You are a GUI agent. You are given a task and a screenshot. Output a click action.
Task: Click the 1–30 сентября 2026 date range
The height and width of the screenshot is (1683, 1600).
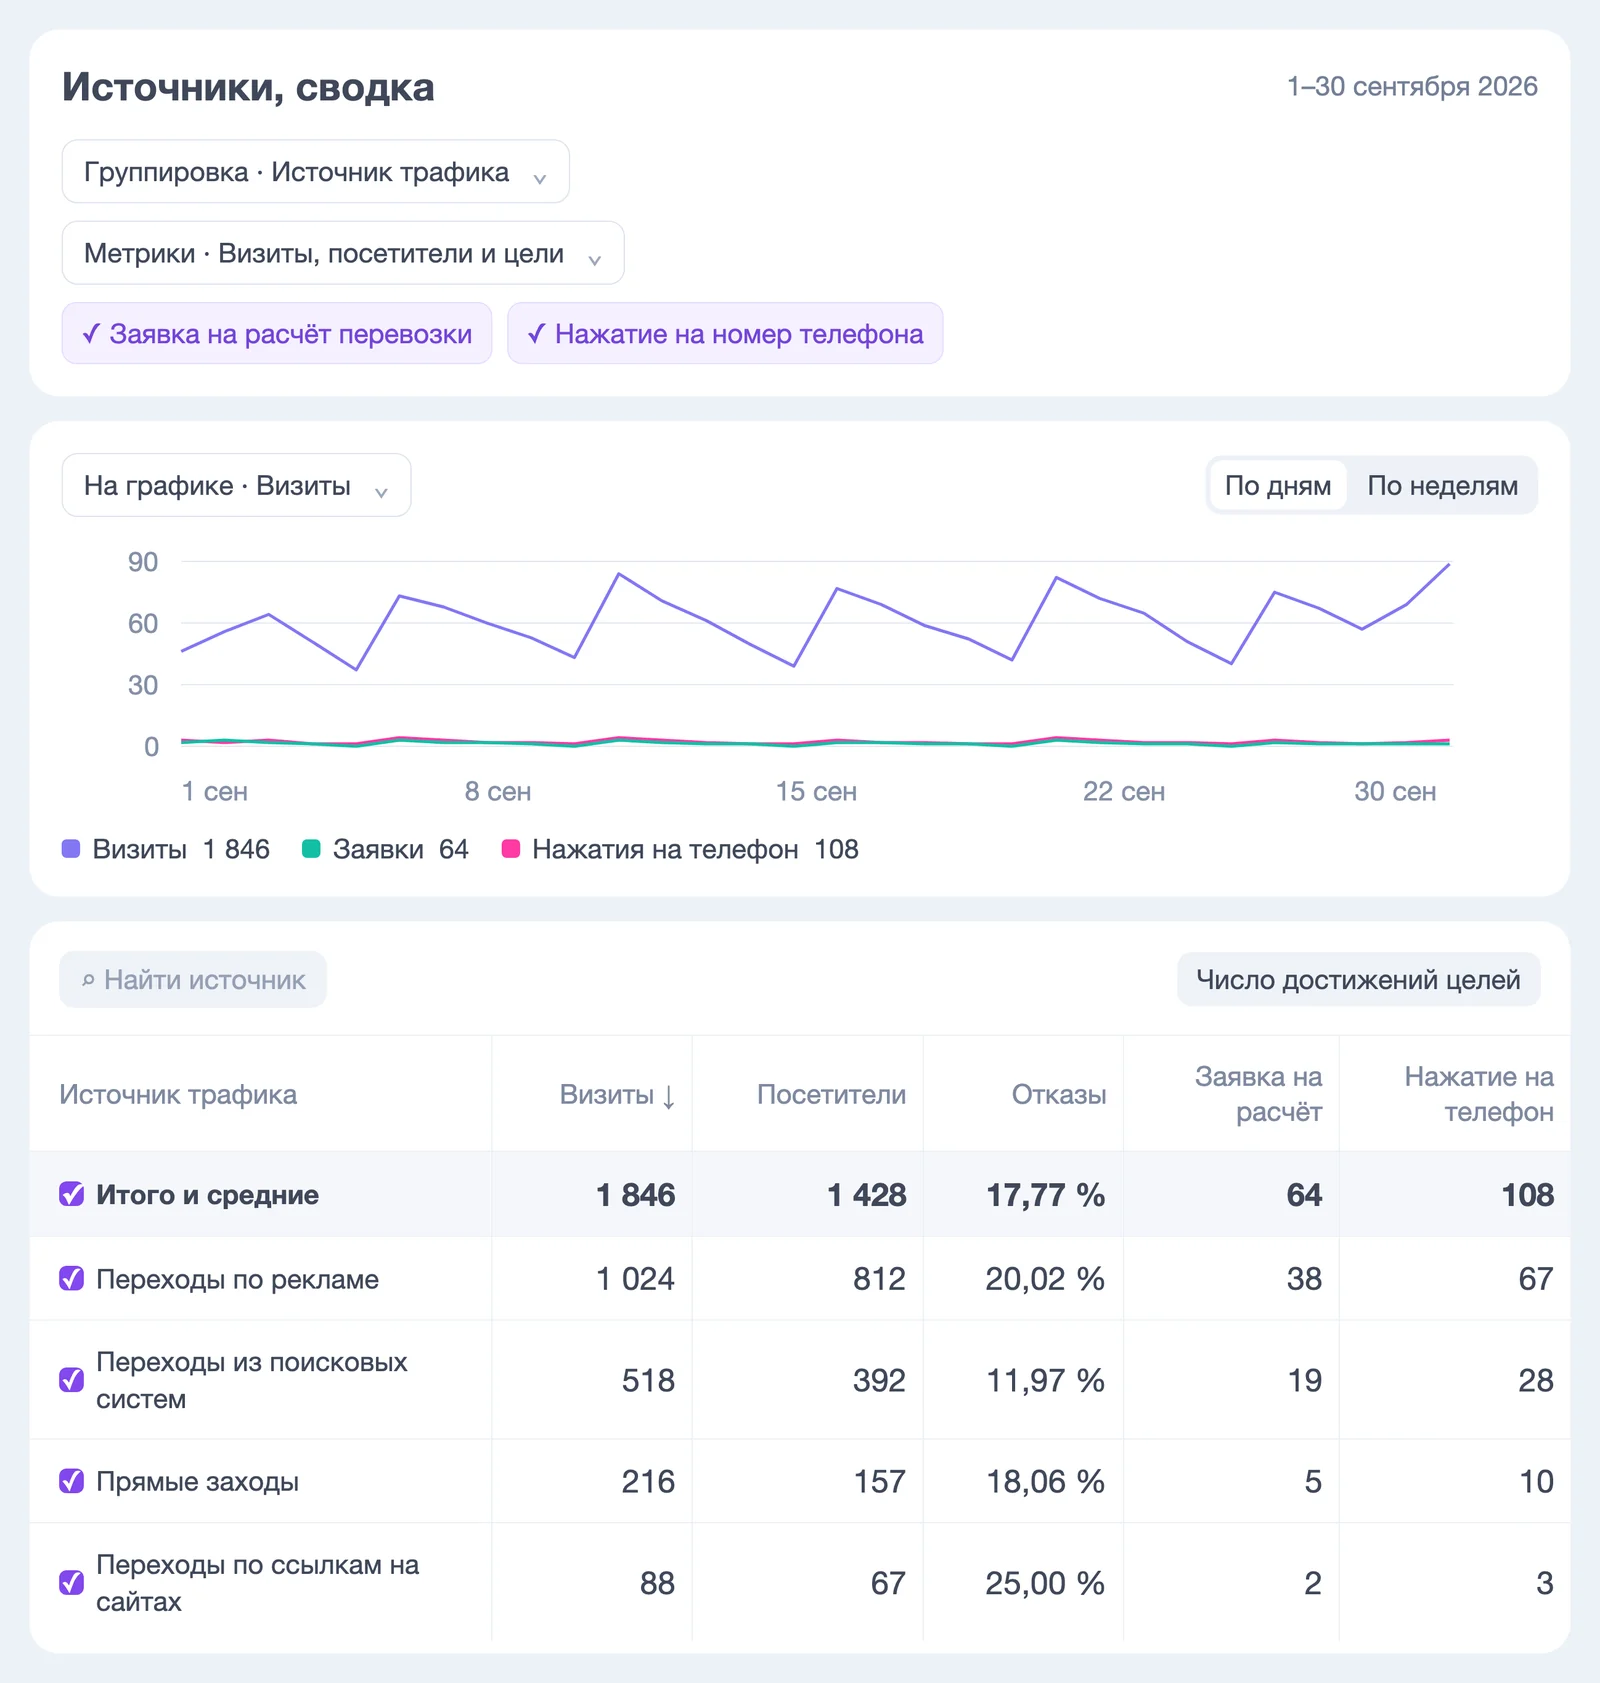pos(1412,87)
